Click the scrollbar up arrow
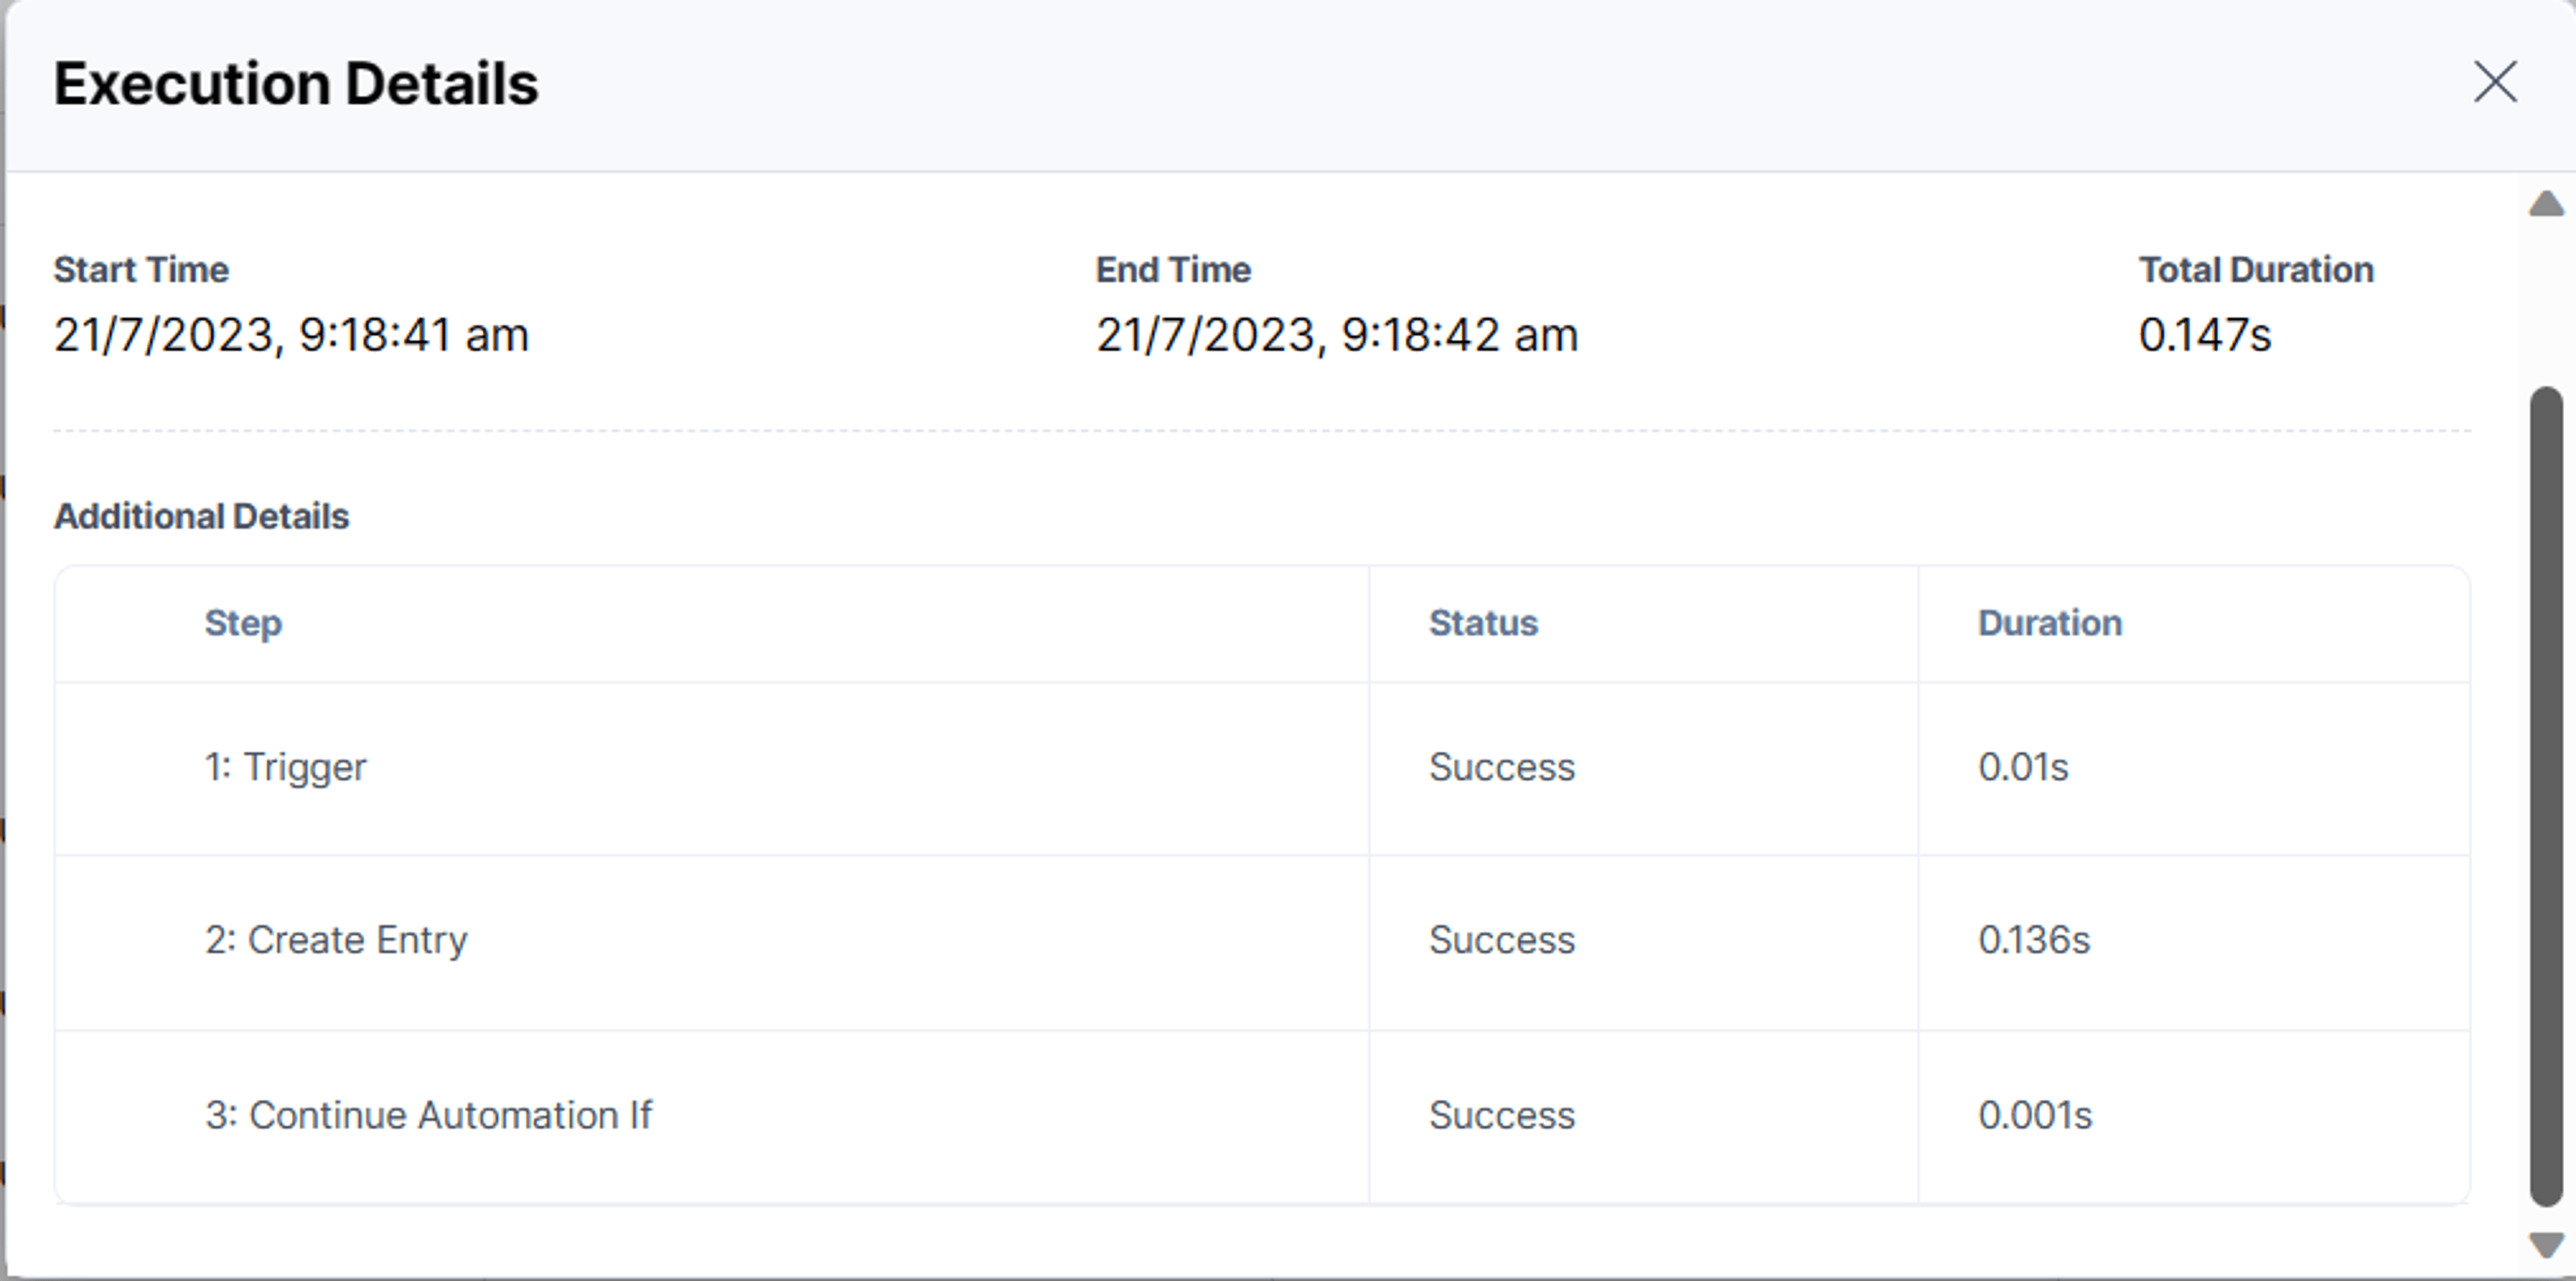This screenshot has height=1281, width=2576. [x=2546, y=204]
